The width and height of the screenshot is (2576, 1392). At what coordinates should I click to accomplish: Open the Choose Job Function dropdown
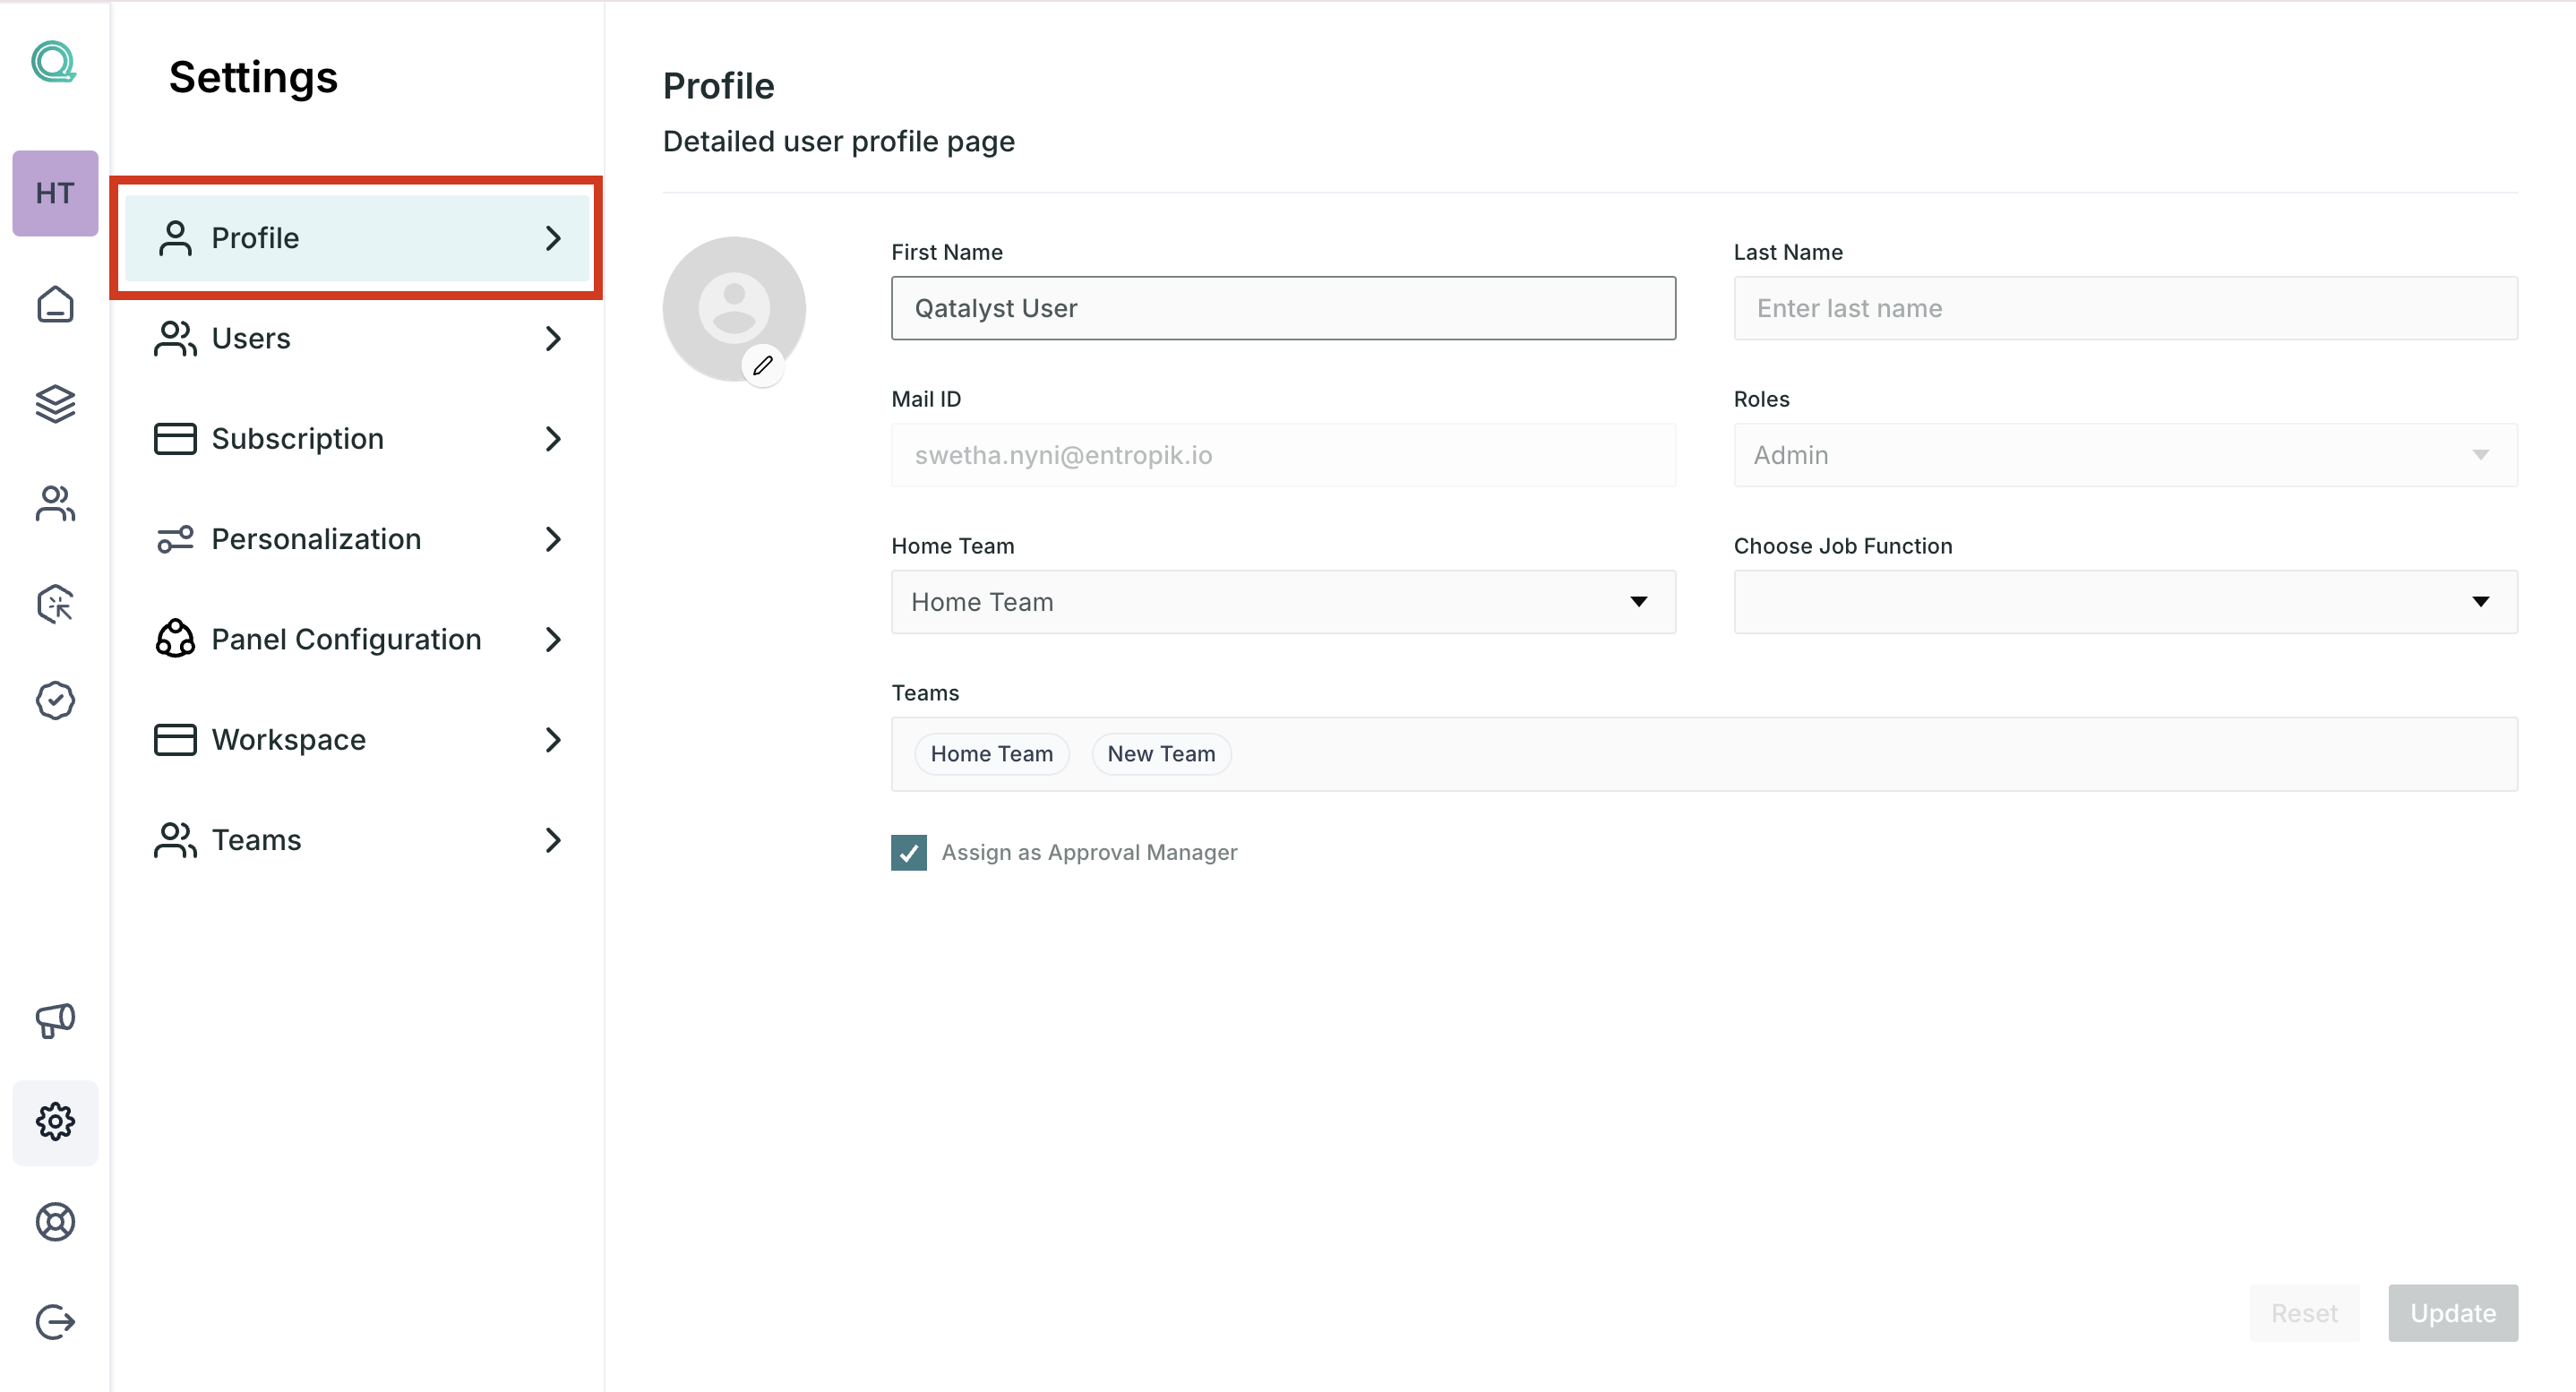pos(2125,602)
